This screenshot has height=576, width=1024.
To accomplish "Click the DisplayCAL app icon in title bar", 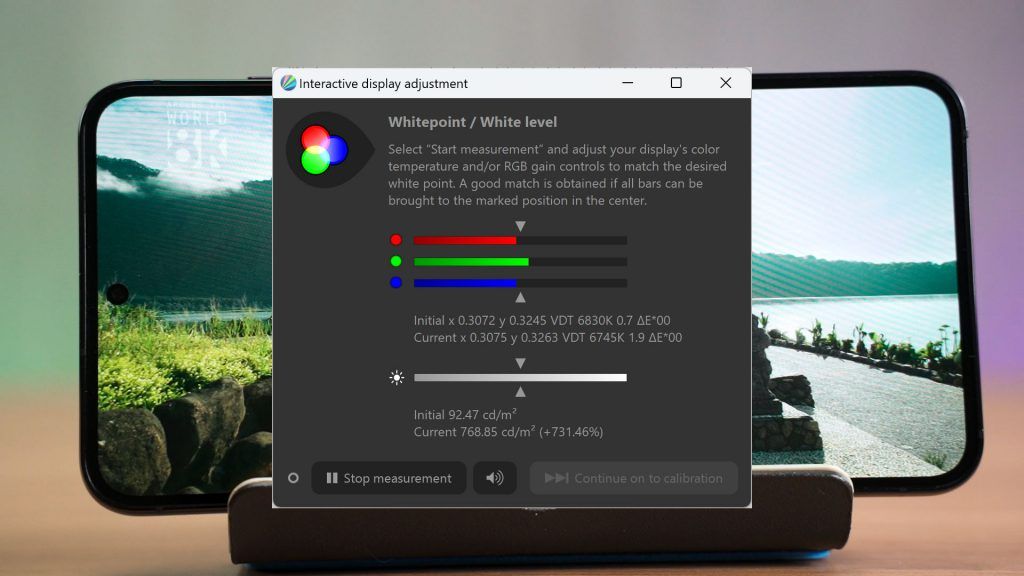I will (x=288, y=83).
